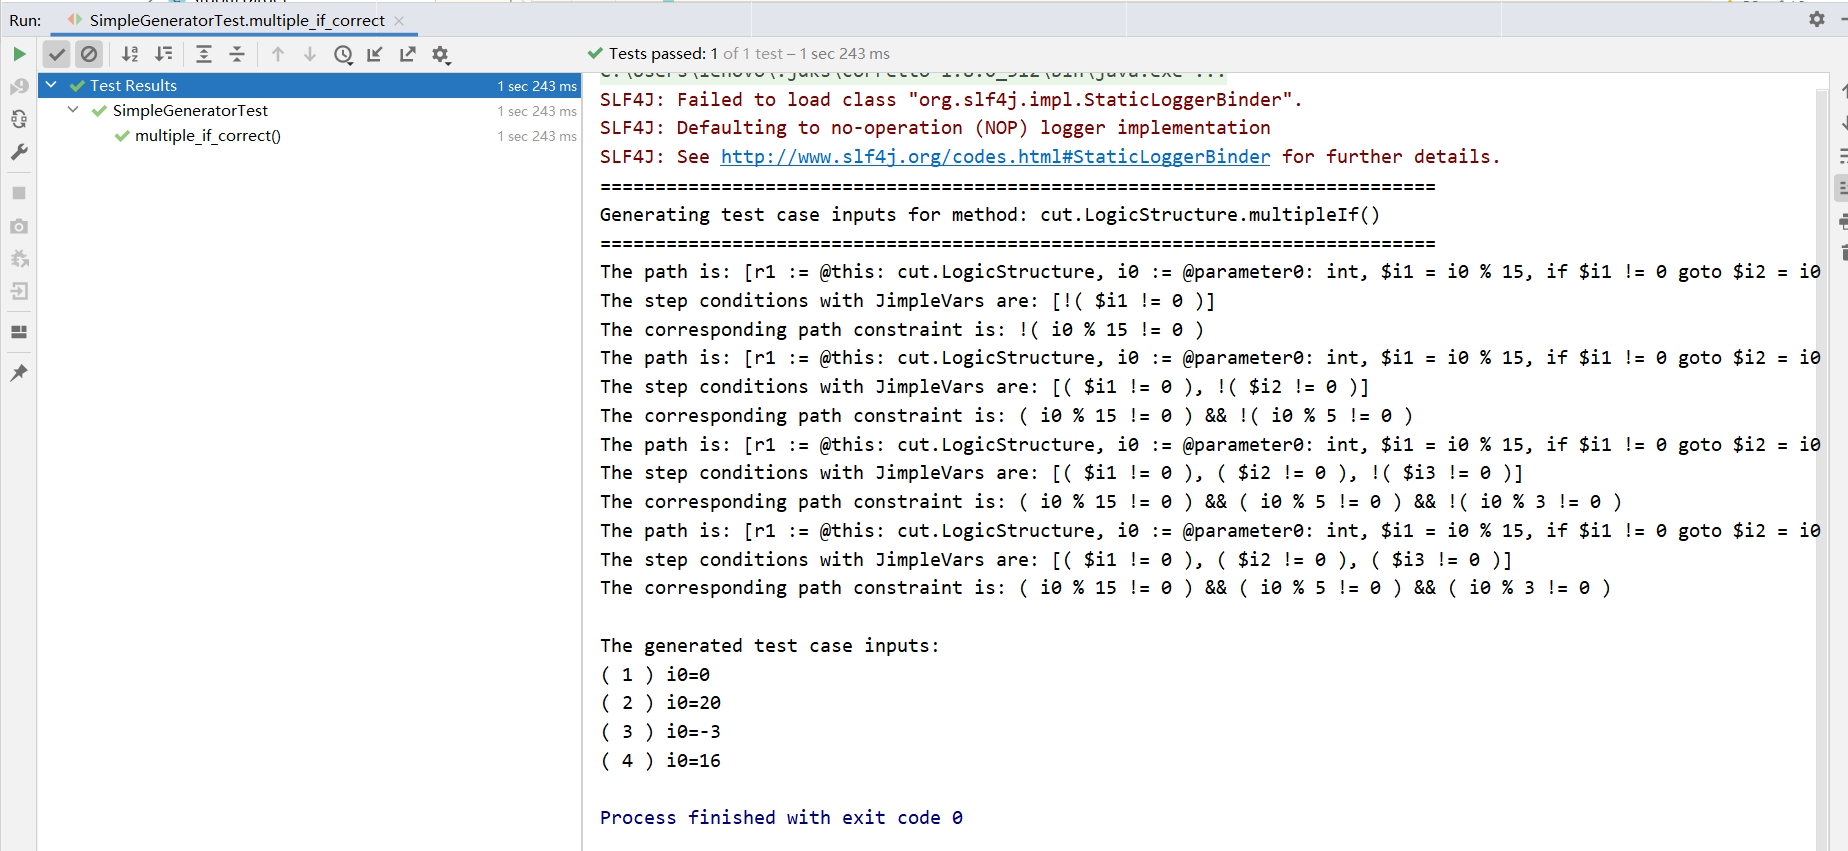Open run configuration with wrench icon

point(19,152)
